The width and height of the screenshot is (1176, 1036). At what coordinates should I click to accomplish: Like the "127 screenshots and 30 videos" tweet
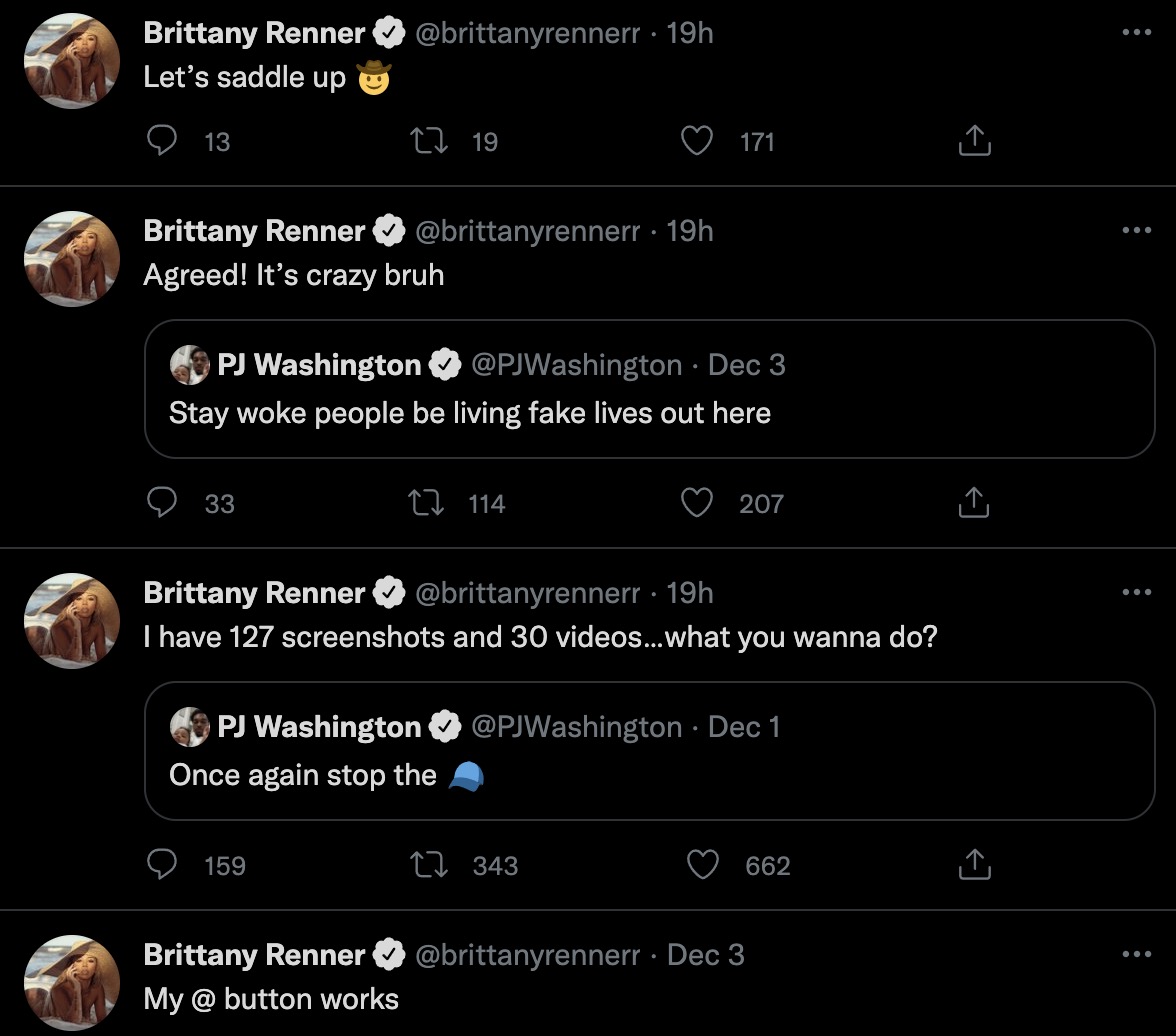(703, 865)
